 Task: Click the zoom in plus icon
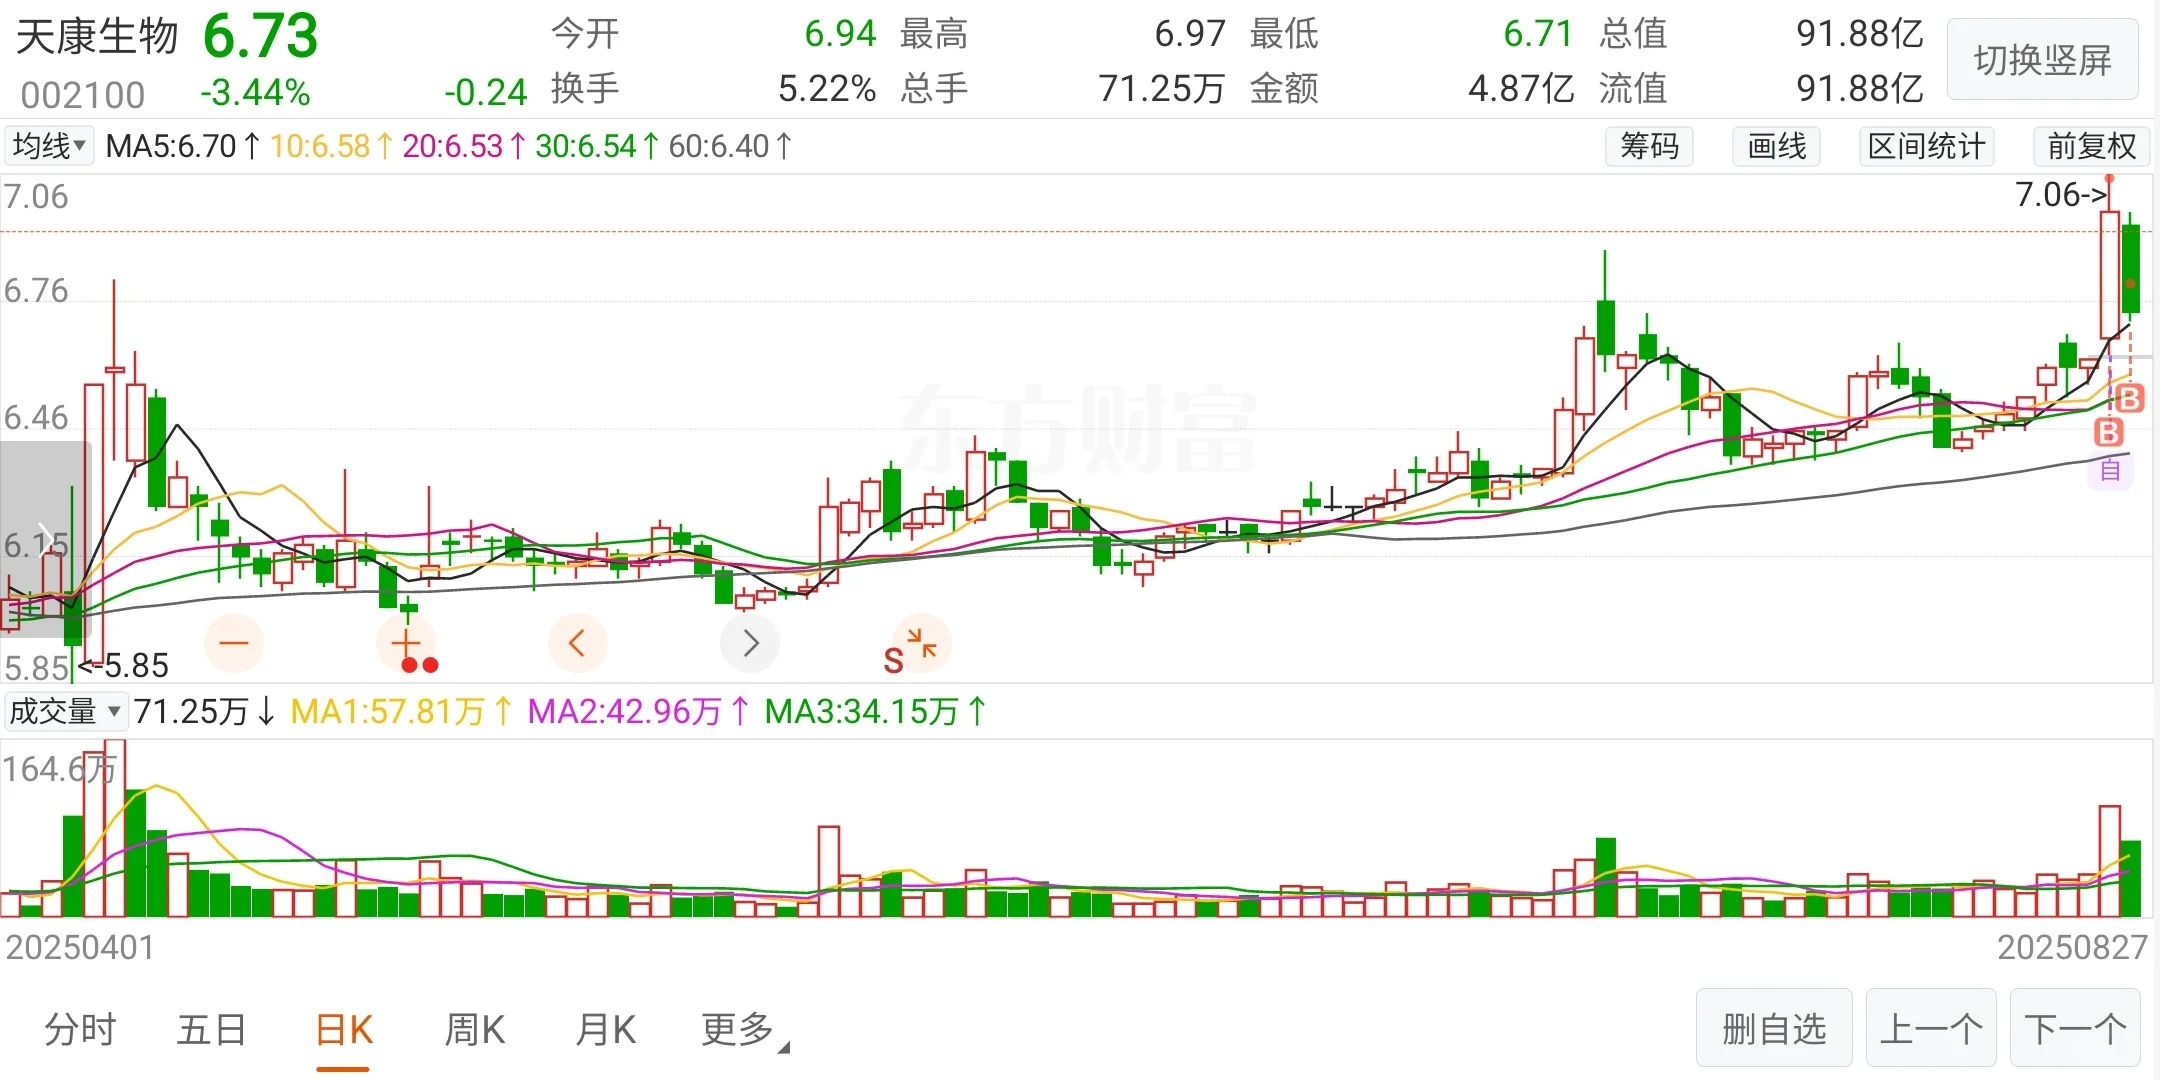click(x=405, y=643)
